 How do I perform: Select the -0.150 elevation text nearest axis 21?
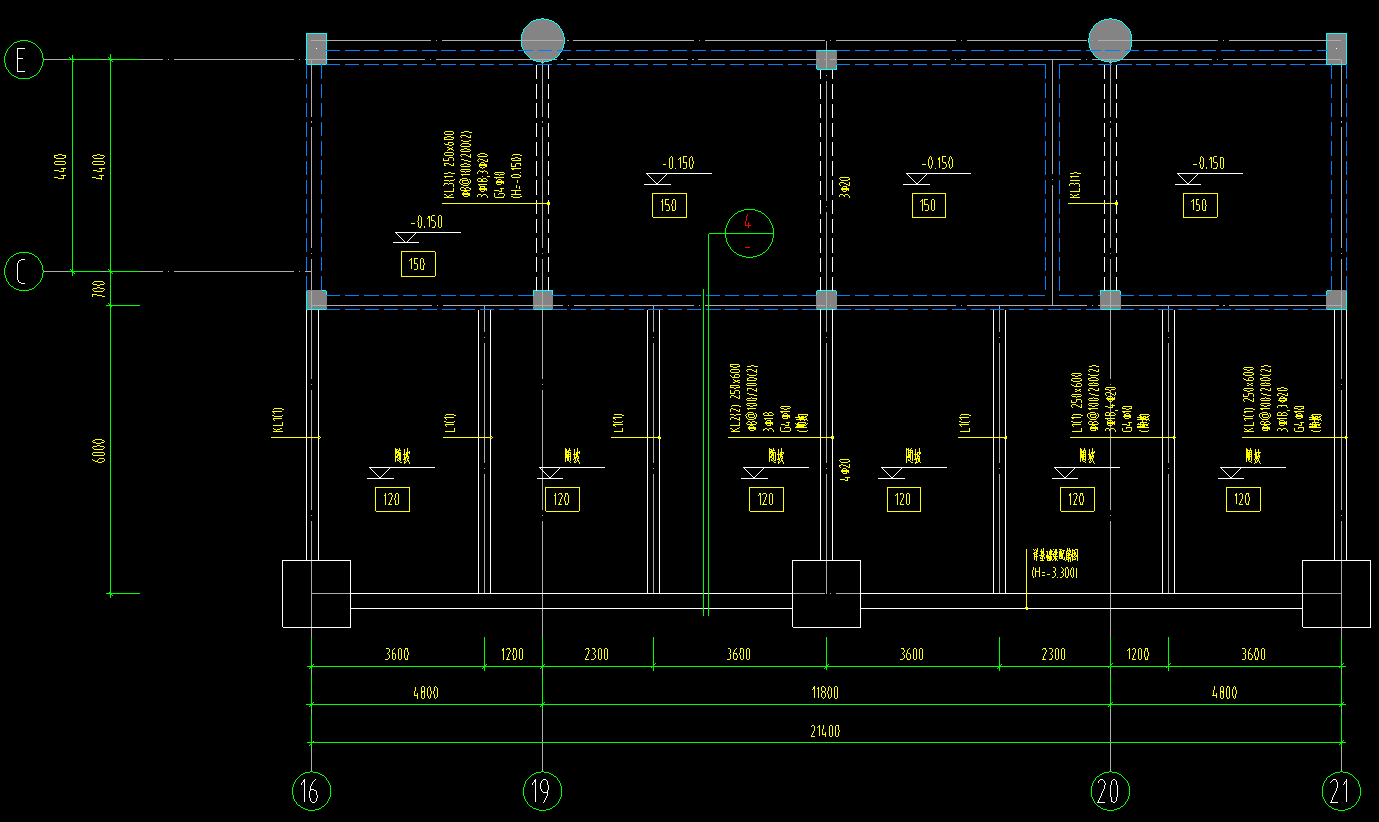(x=1209, y=163)
